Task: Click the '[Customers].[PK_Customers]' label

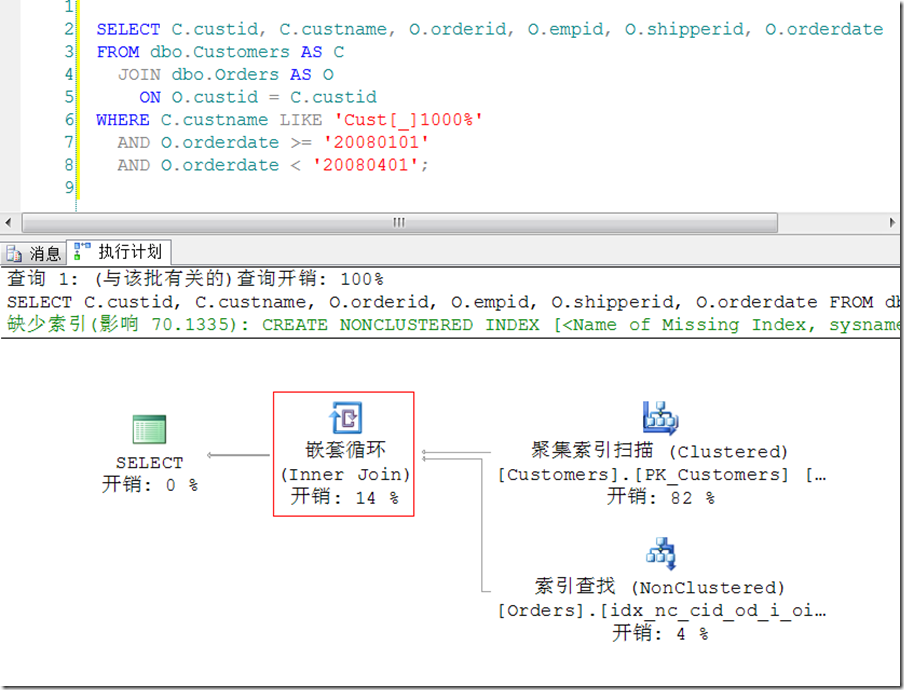Action: [643, 474]
